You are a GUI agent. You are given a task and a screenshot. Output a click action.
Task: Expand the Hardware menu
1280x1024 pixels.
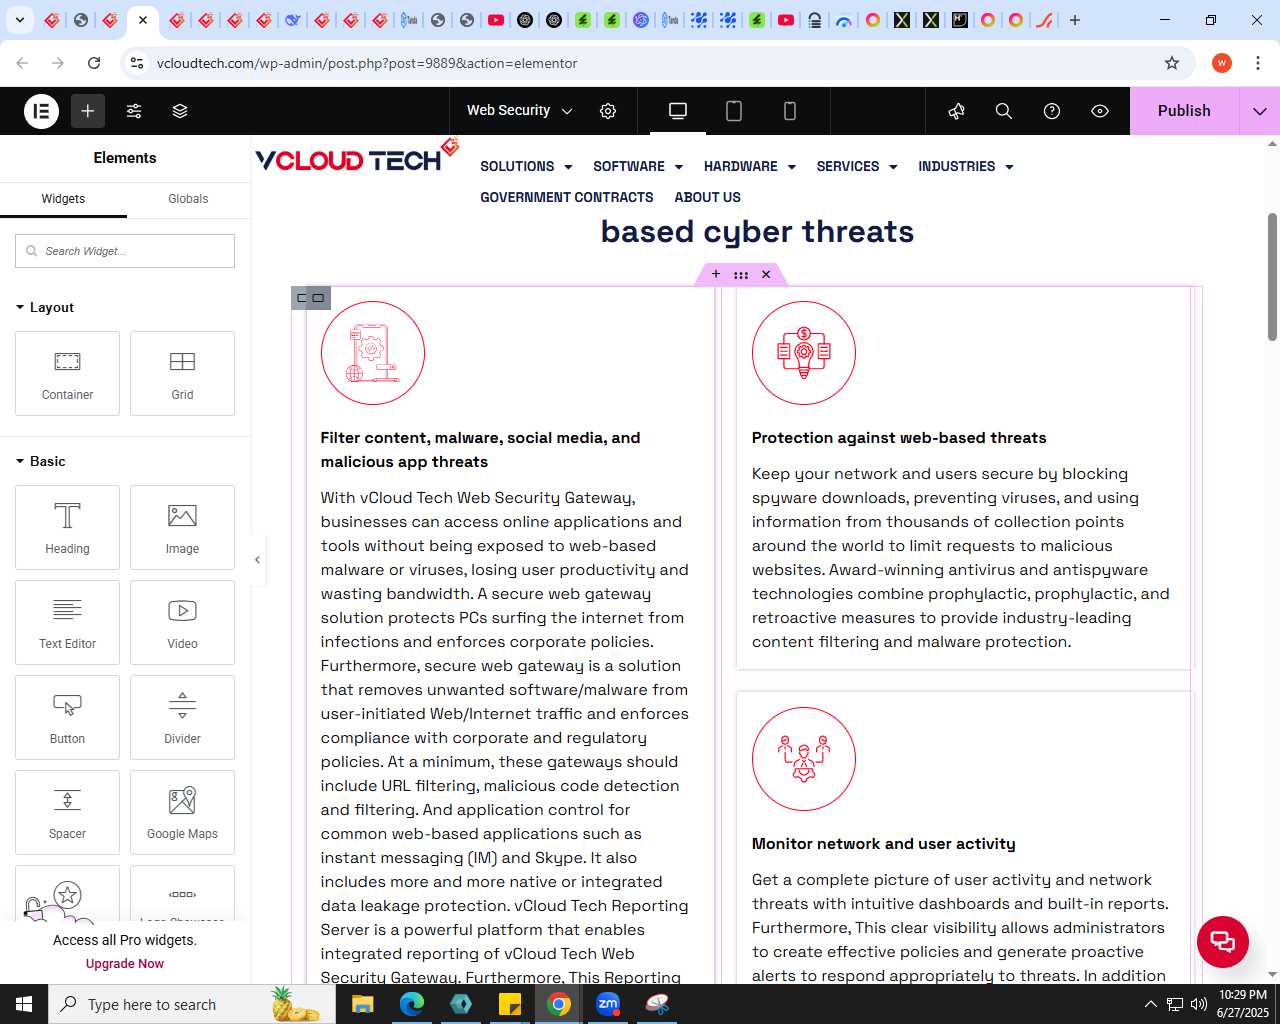tap(750, 166)
